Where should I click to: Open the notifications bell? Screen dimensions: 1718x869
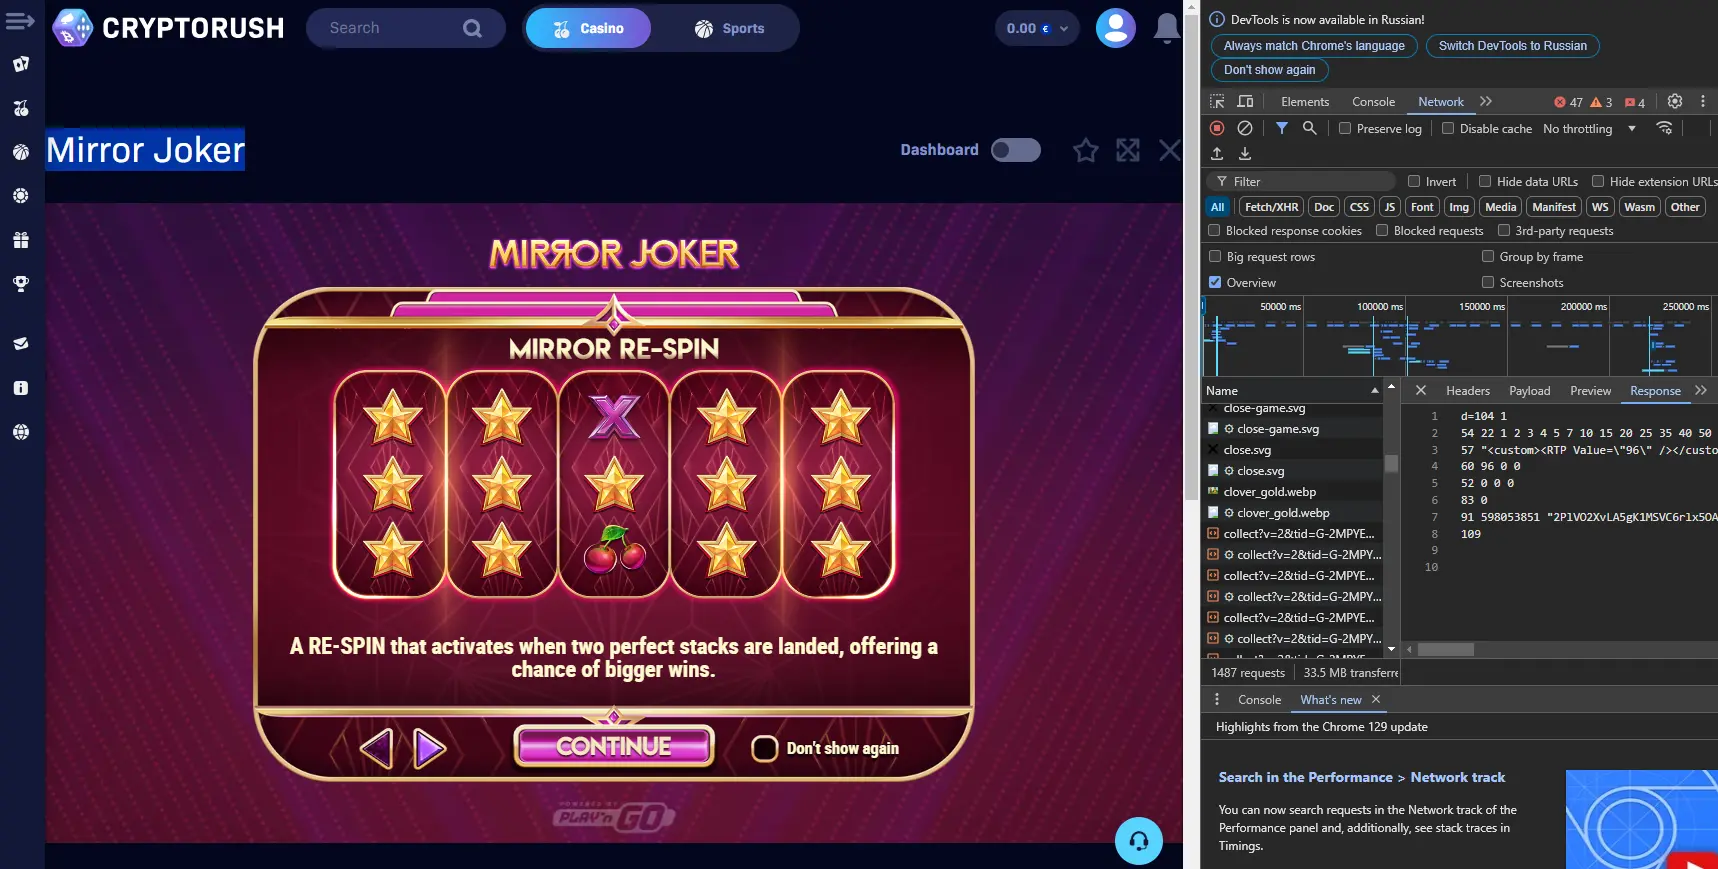point(1166,28)
